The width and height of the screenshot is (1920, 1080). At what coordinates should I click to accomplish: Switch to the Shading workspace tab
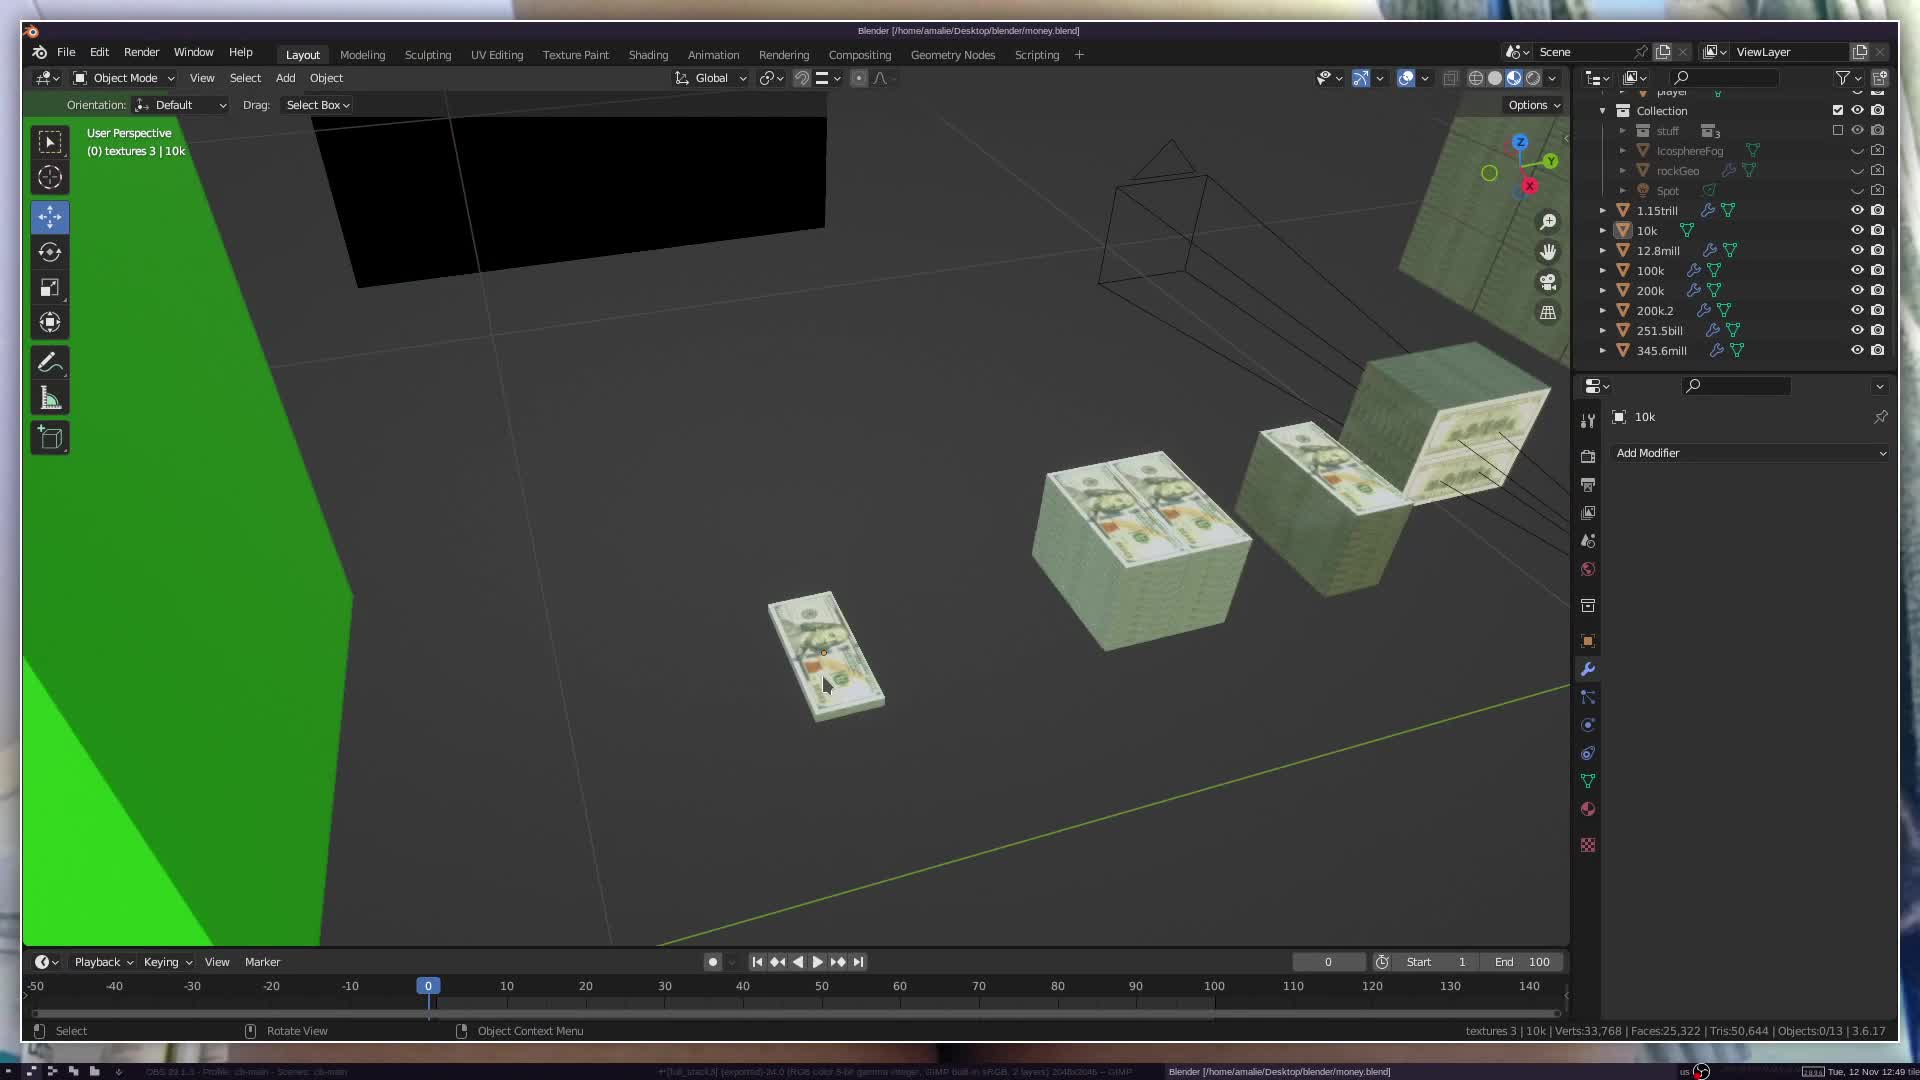click(x=648, y=55)
